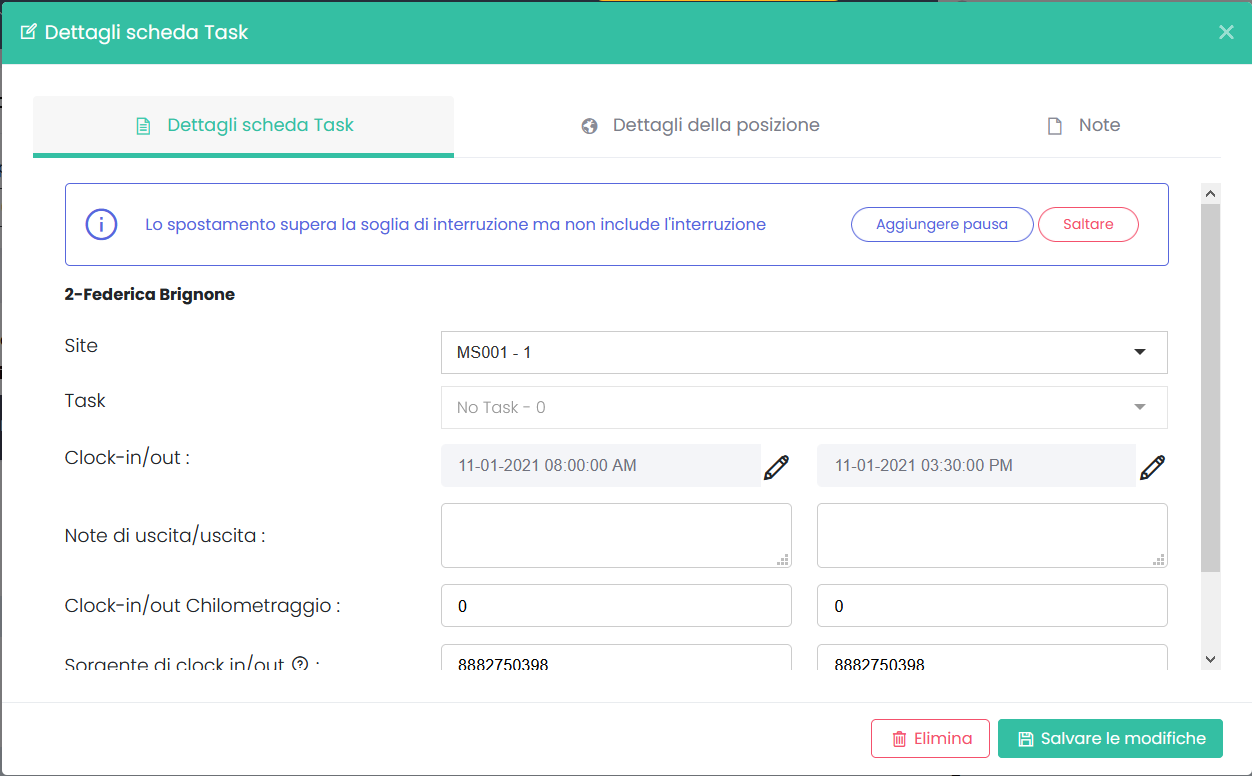Click the clock-in Chilometraggio field
1252x776 pixels.
pos(615,606)
